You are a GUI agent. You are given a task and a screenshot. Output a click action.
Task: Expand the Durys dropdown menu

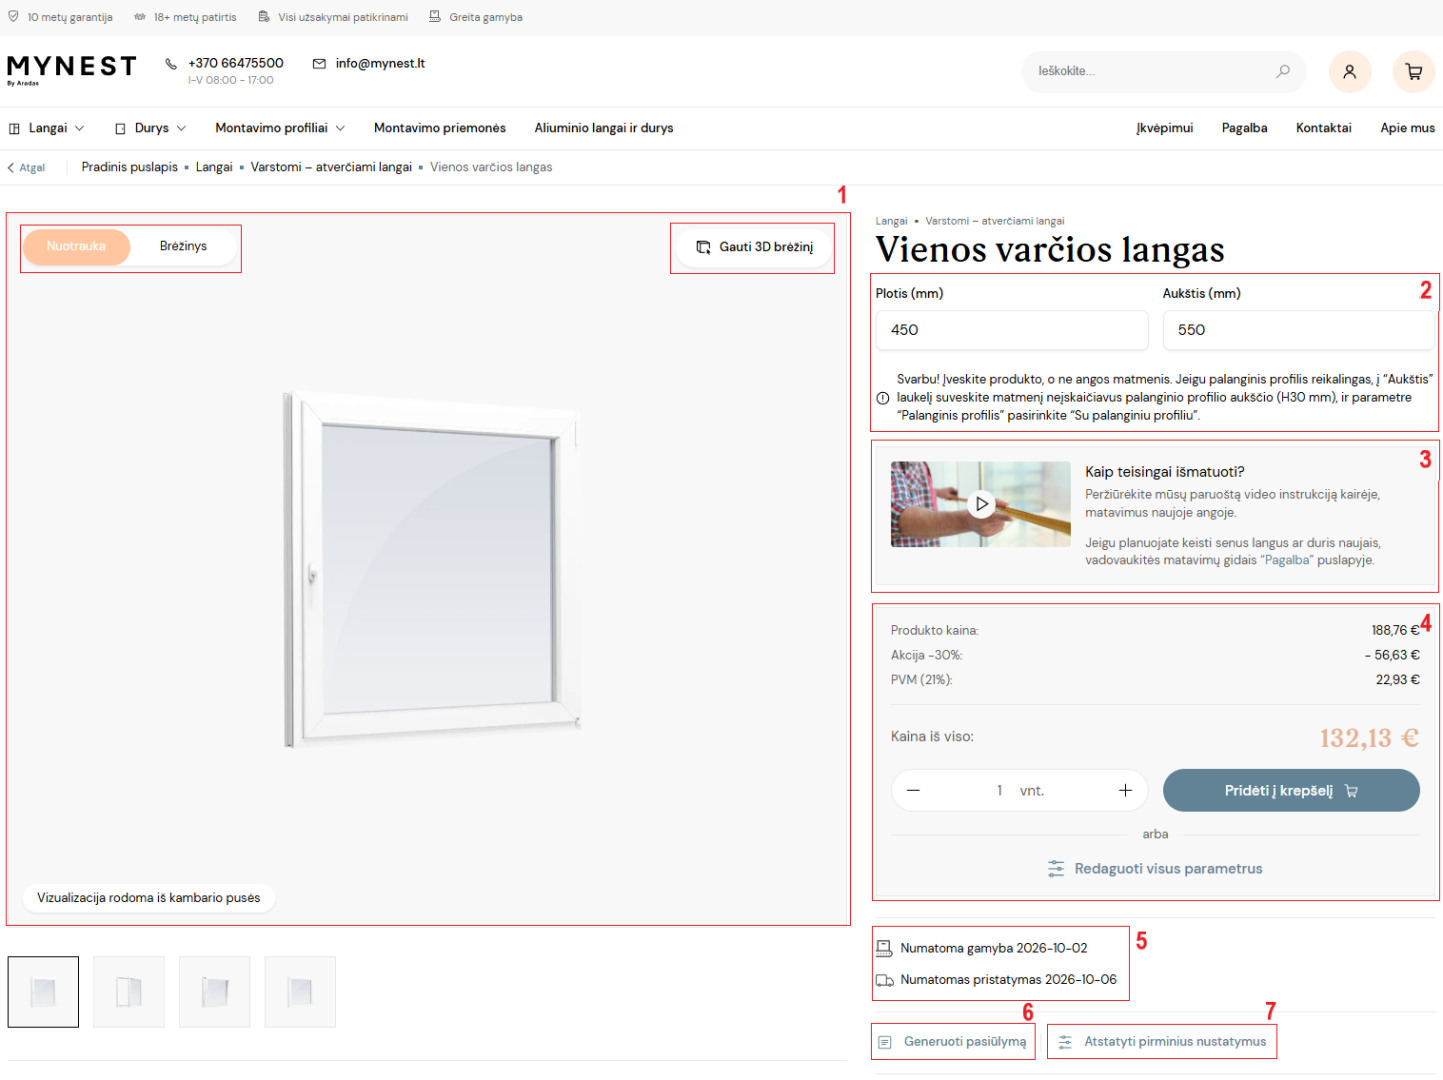151,128
